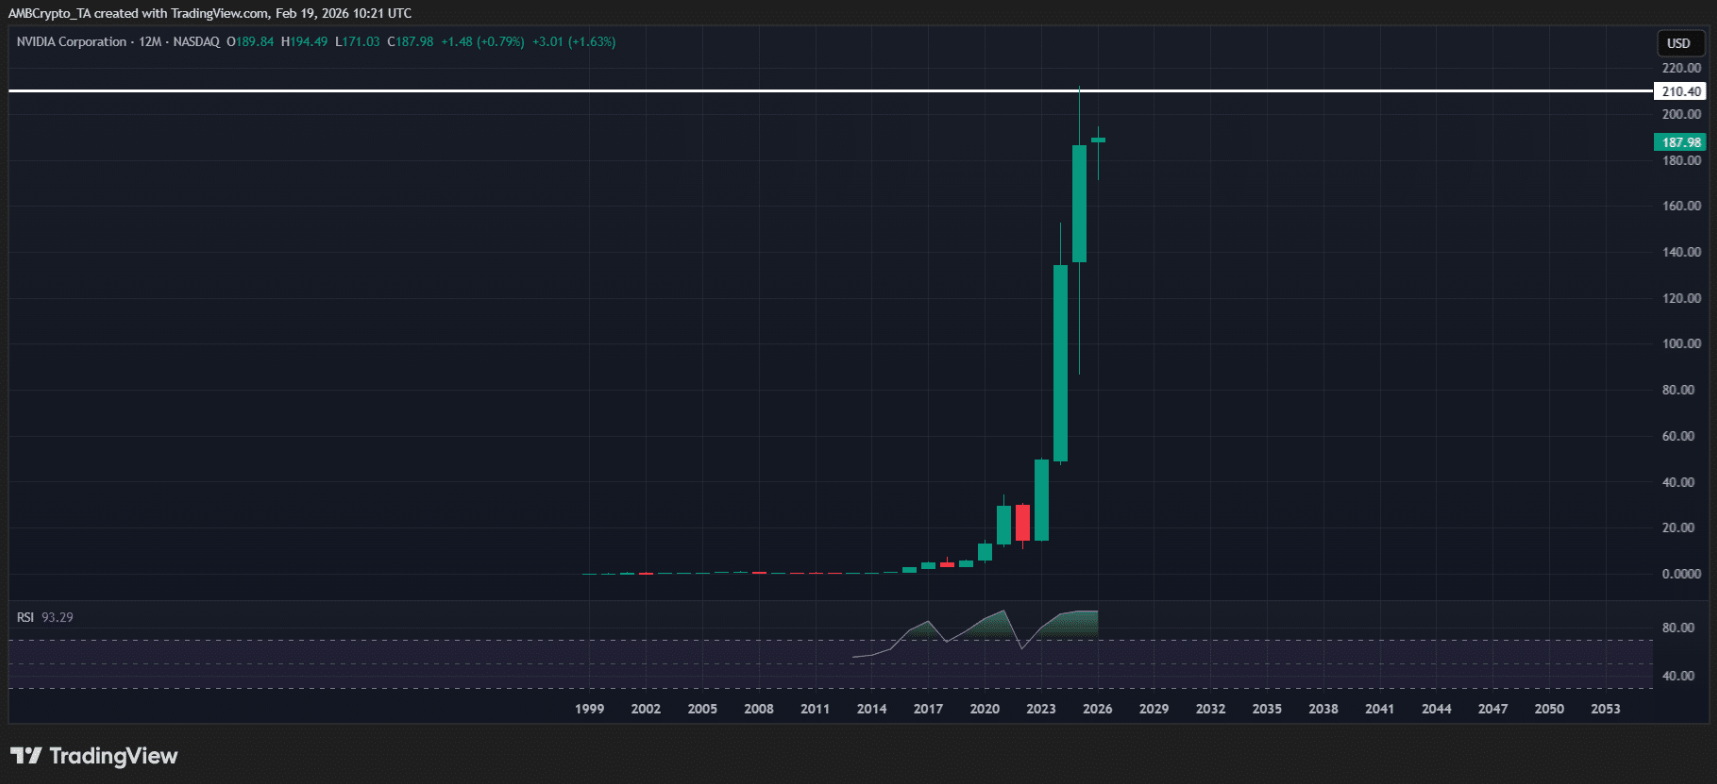Screen dimensions: 1717x784
Task: Click the 2053 label on time axis
Action: point(1605,708)
